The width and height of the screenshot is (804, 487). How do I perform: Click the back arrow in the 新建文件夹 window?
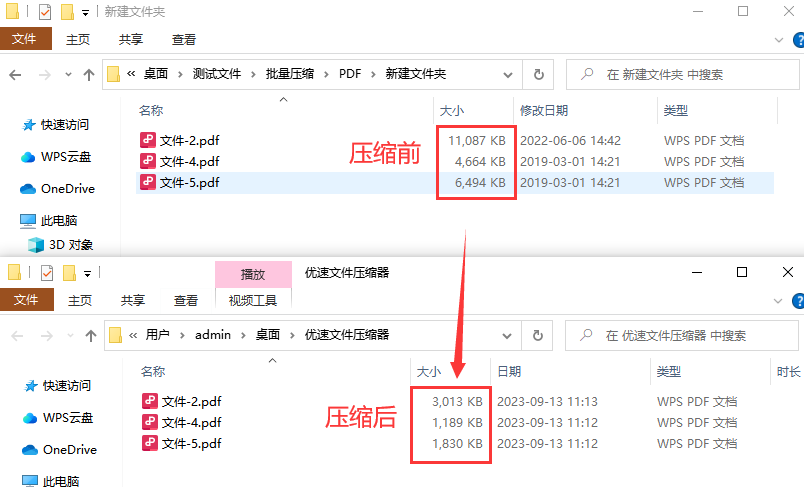[15, 75]
